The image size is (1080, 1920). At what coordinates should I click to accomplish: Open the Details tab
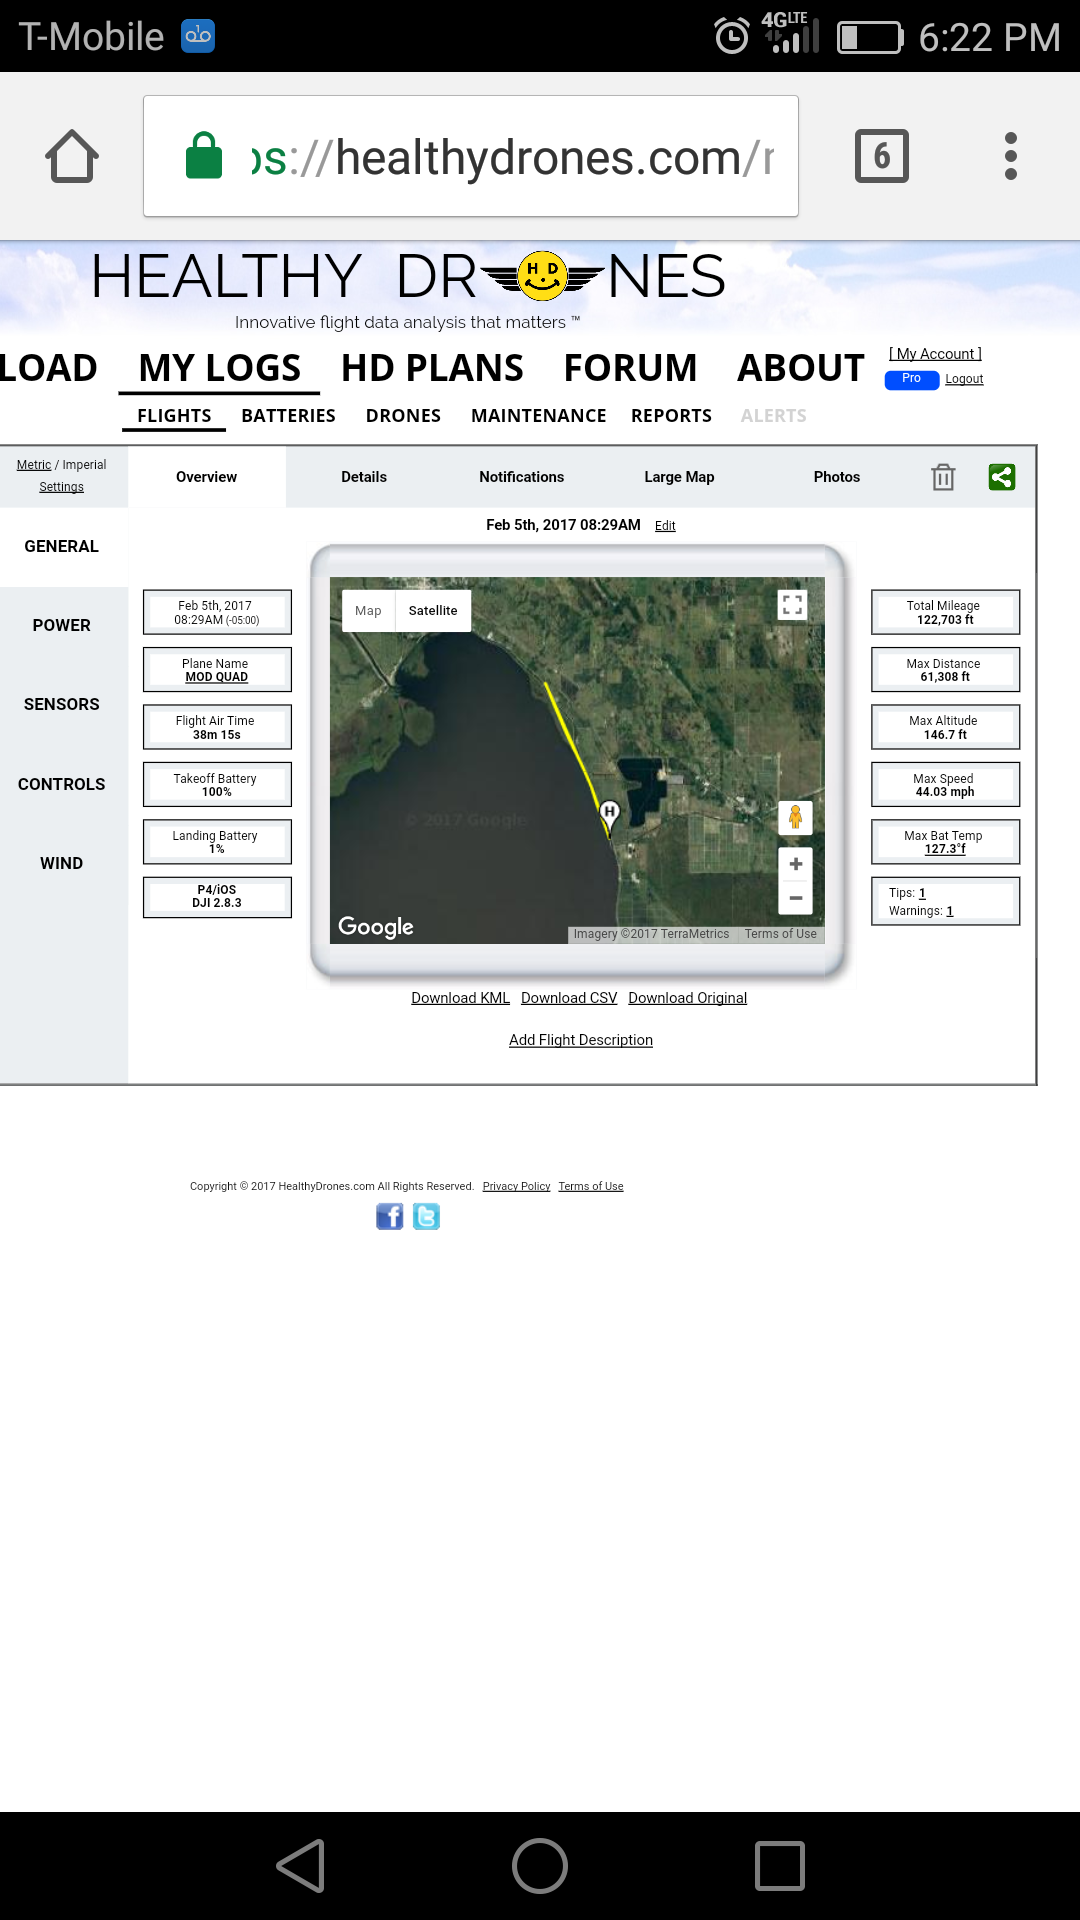[364, 477]
